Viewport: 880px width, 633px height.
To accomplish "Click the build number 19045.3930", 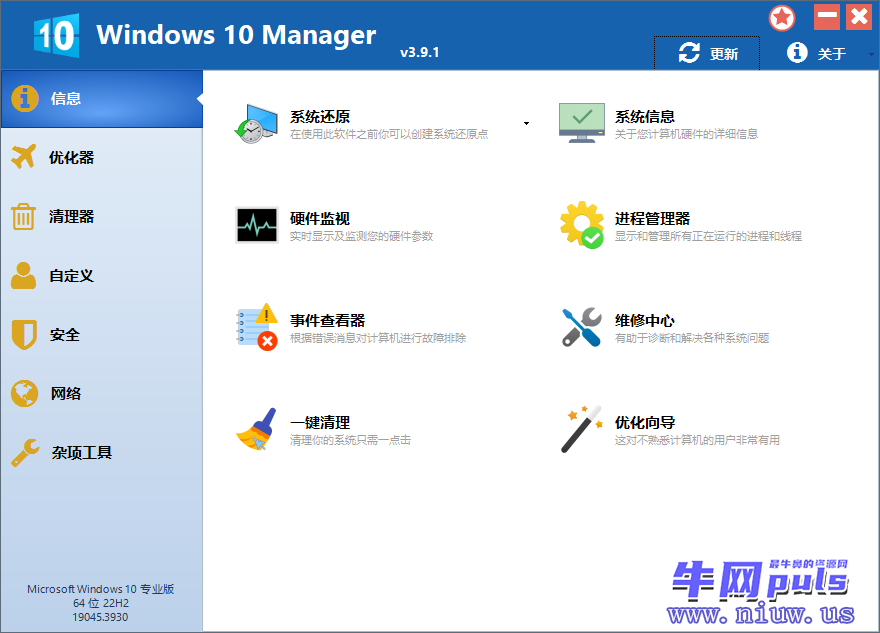I will [x=100, y=617].
